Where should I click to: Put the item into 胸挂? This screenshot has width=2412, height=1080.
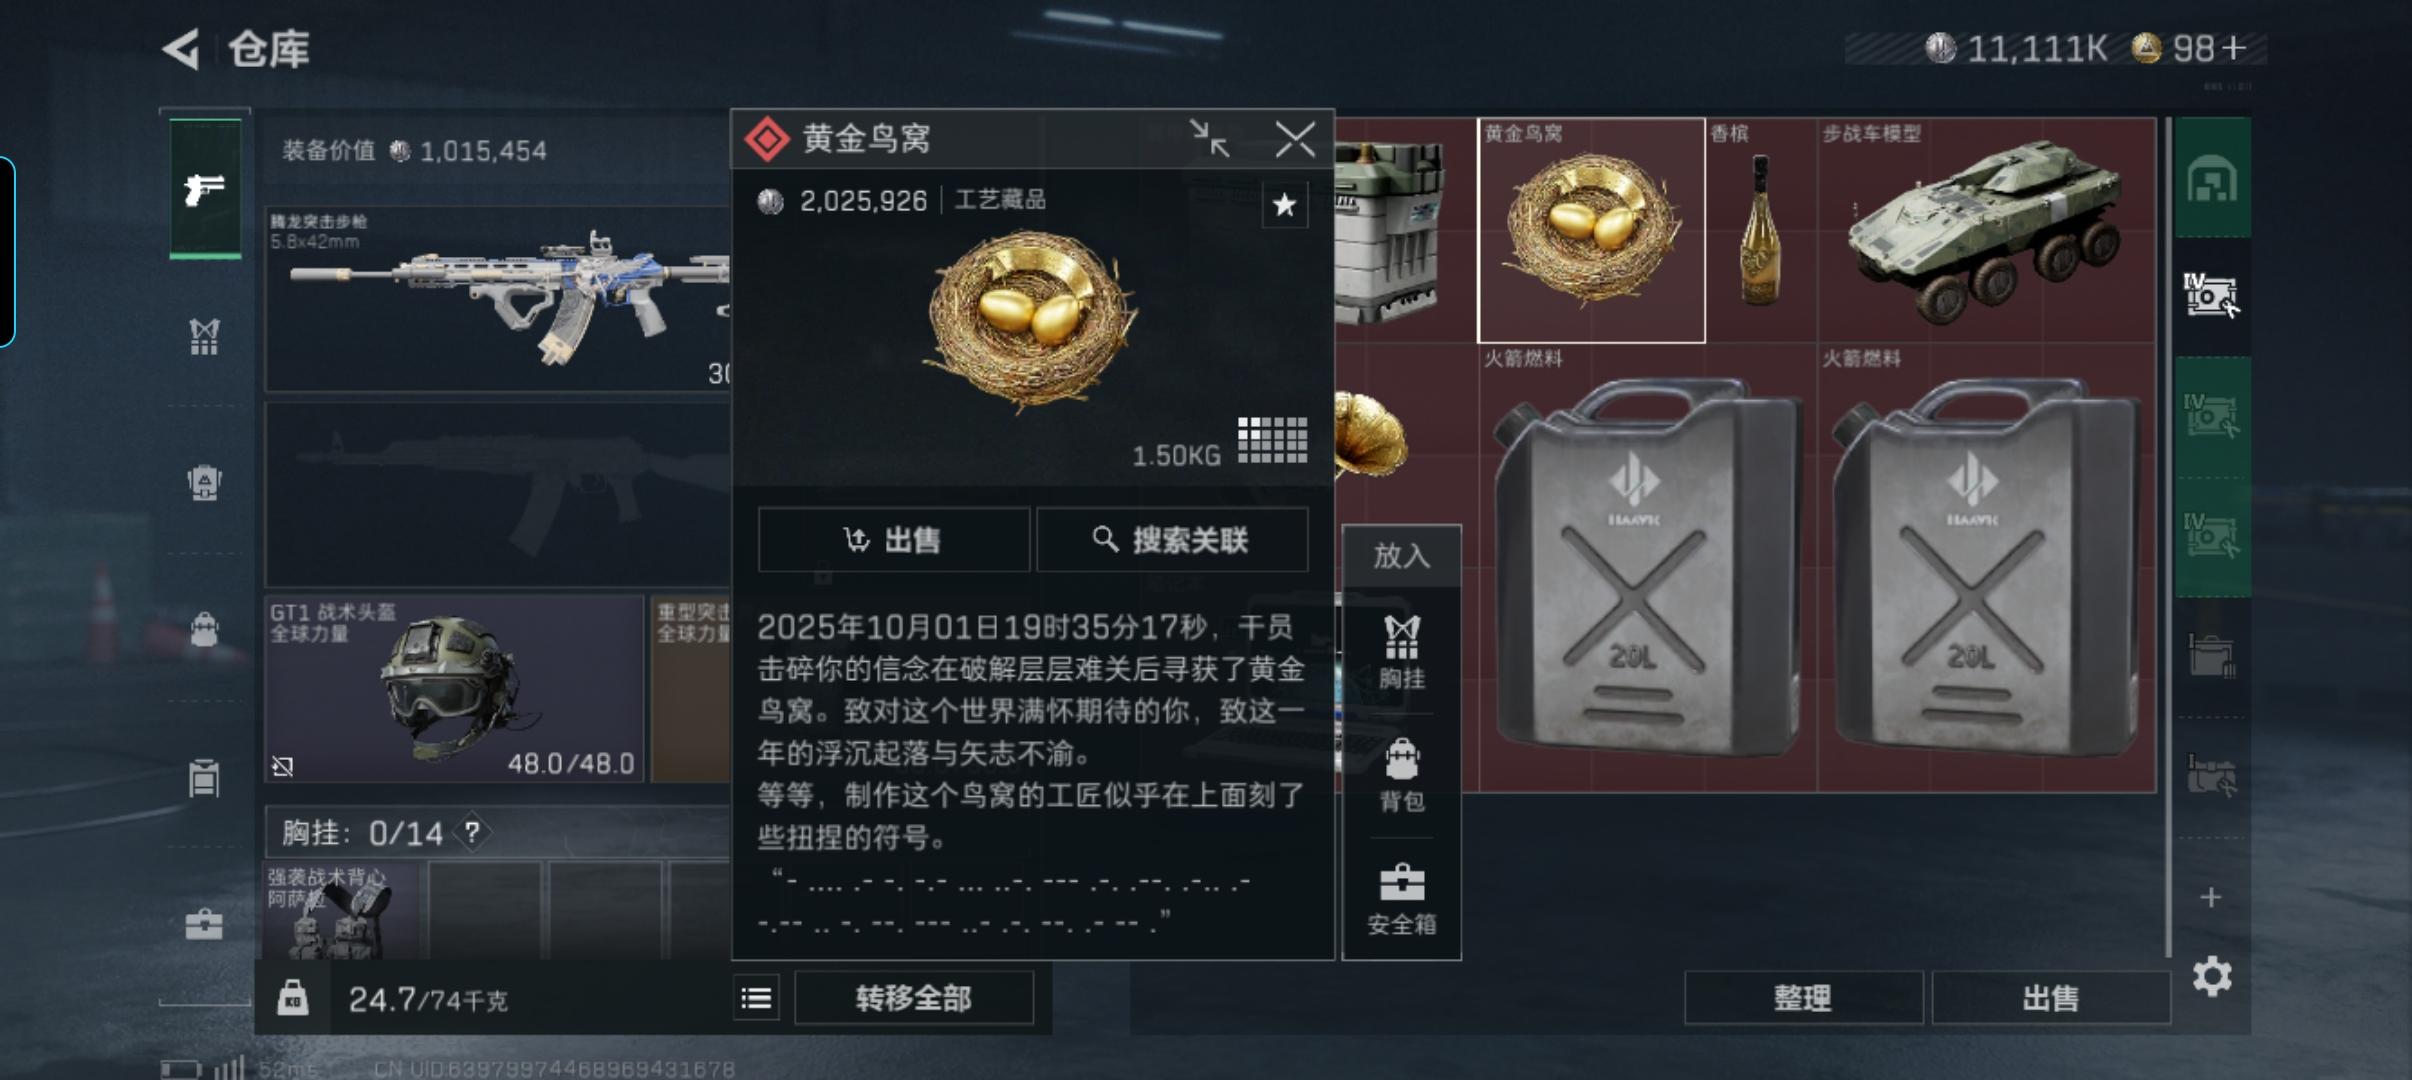point(1401,652)
